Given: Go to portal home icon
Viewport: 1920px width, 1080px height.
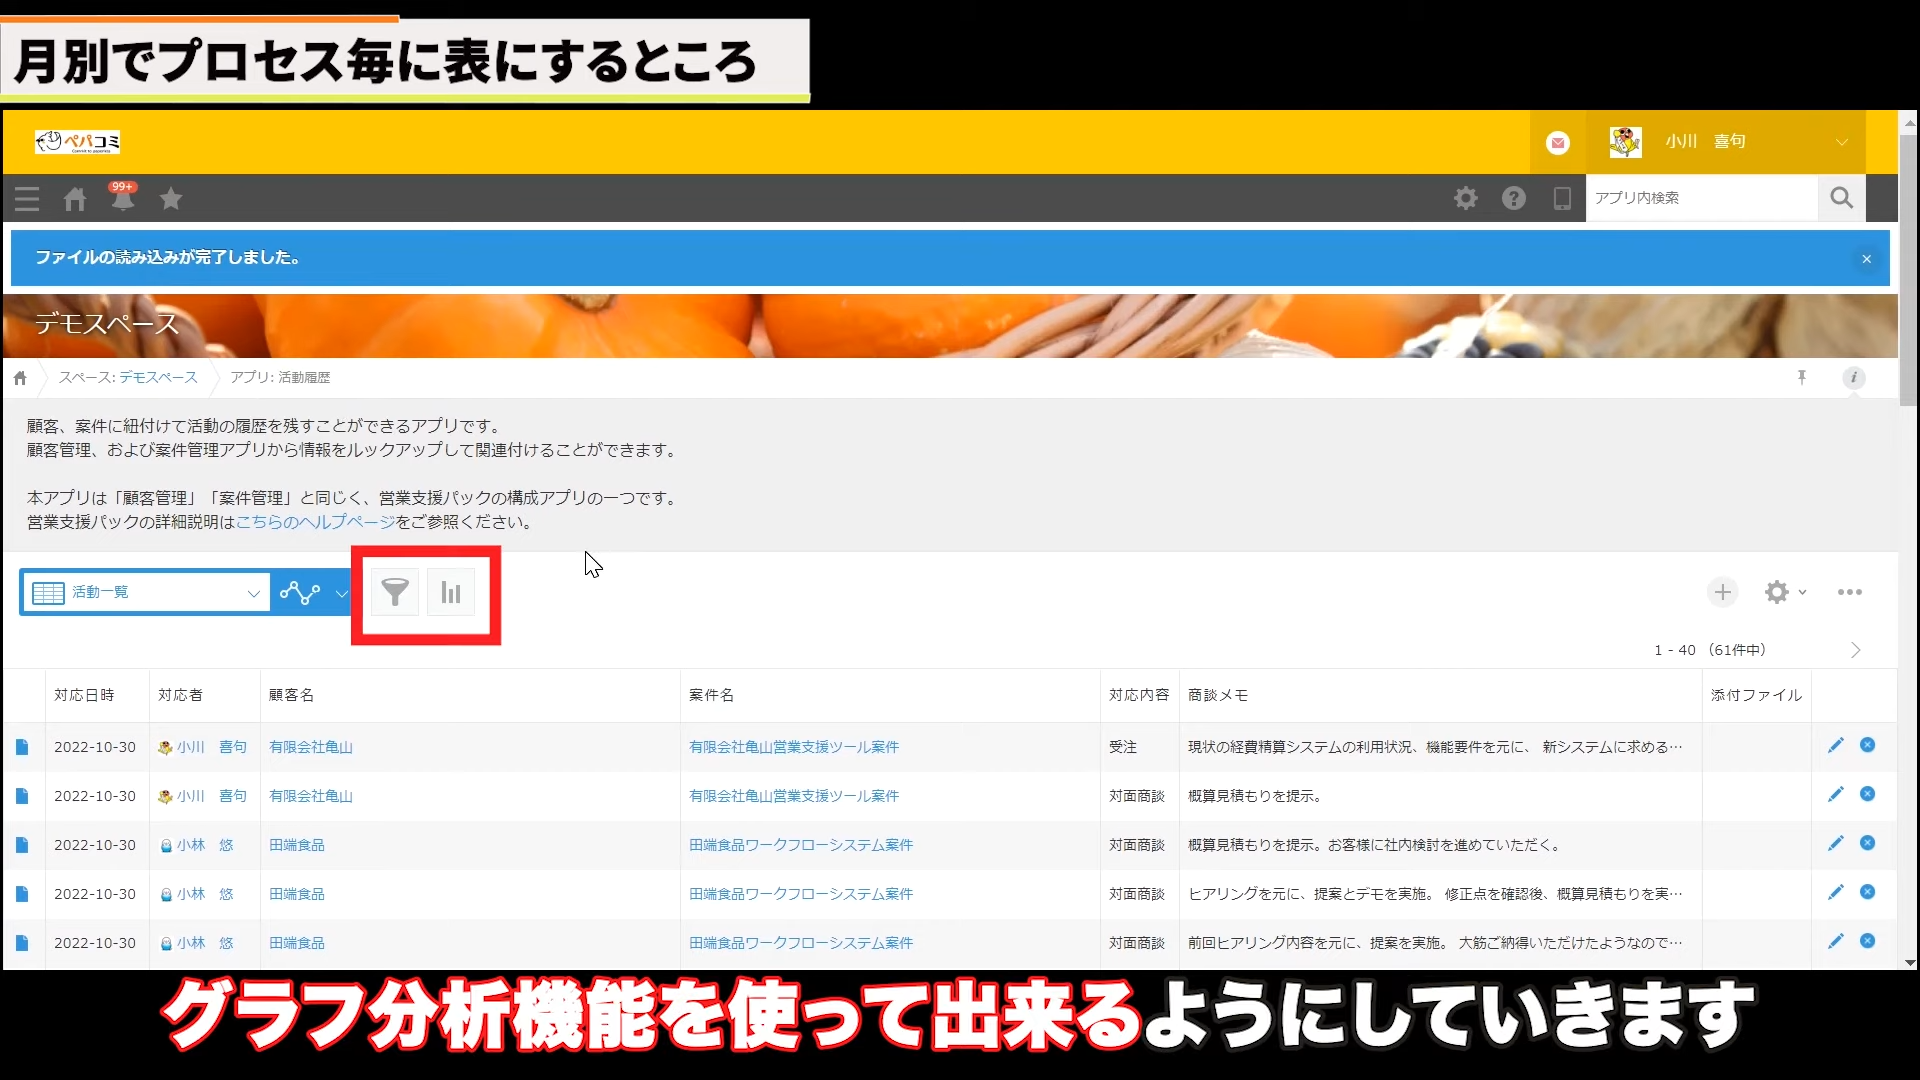Looking at the screenshot, I should 75,199.
